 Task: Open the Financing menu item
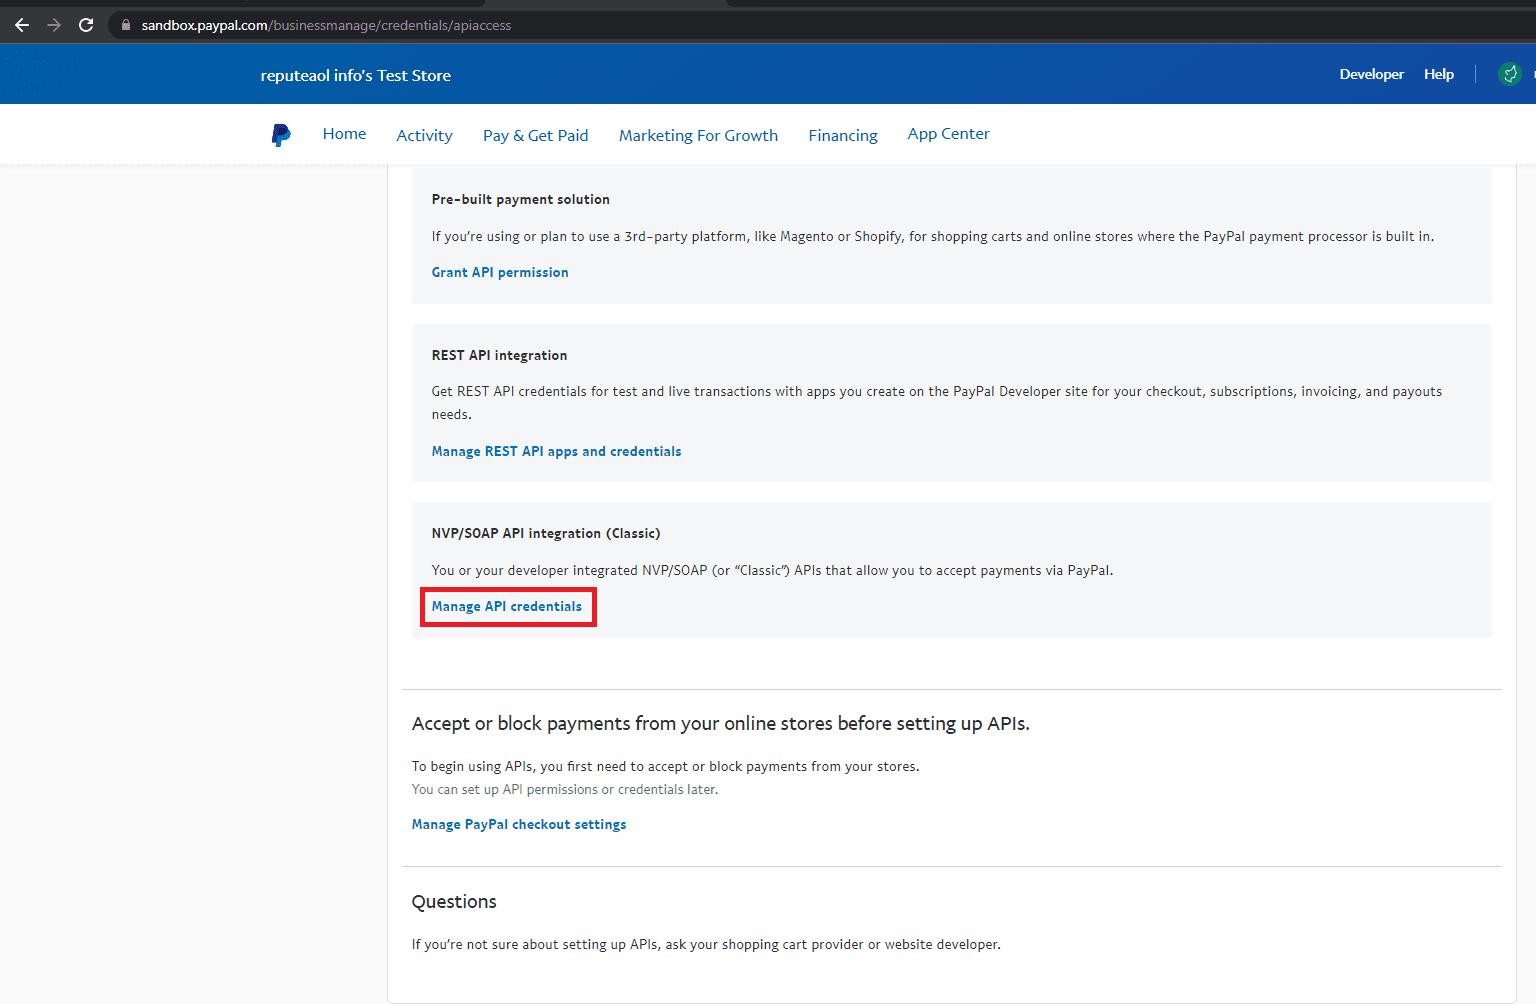coord(843,135)
